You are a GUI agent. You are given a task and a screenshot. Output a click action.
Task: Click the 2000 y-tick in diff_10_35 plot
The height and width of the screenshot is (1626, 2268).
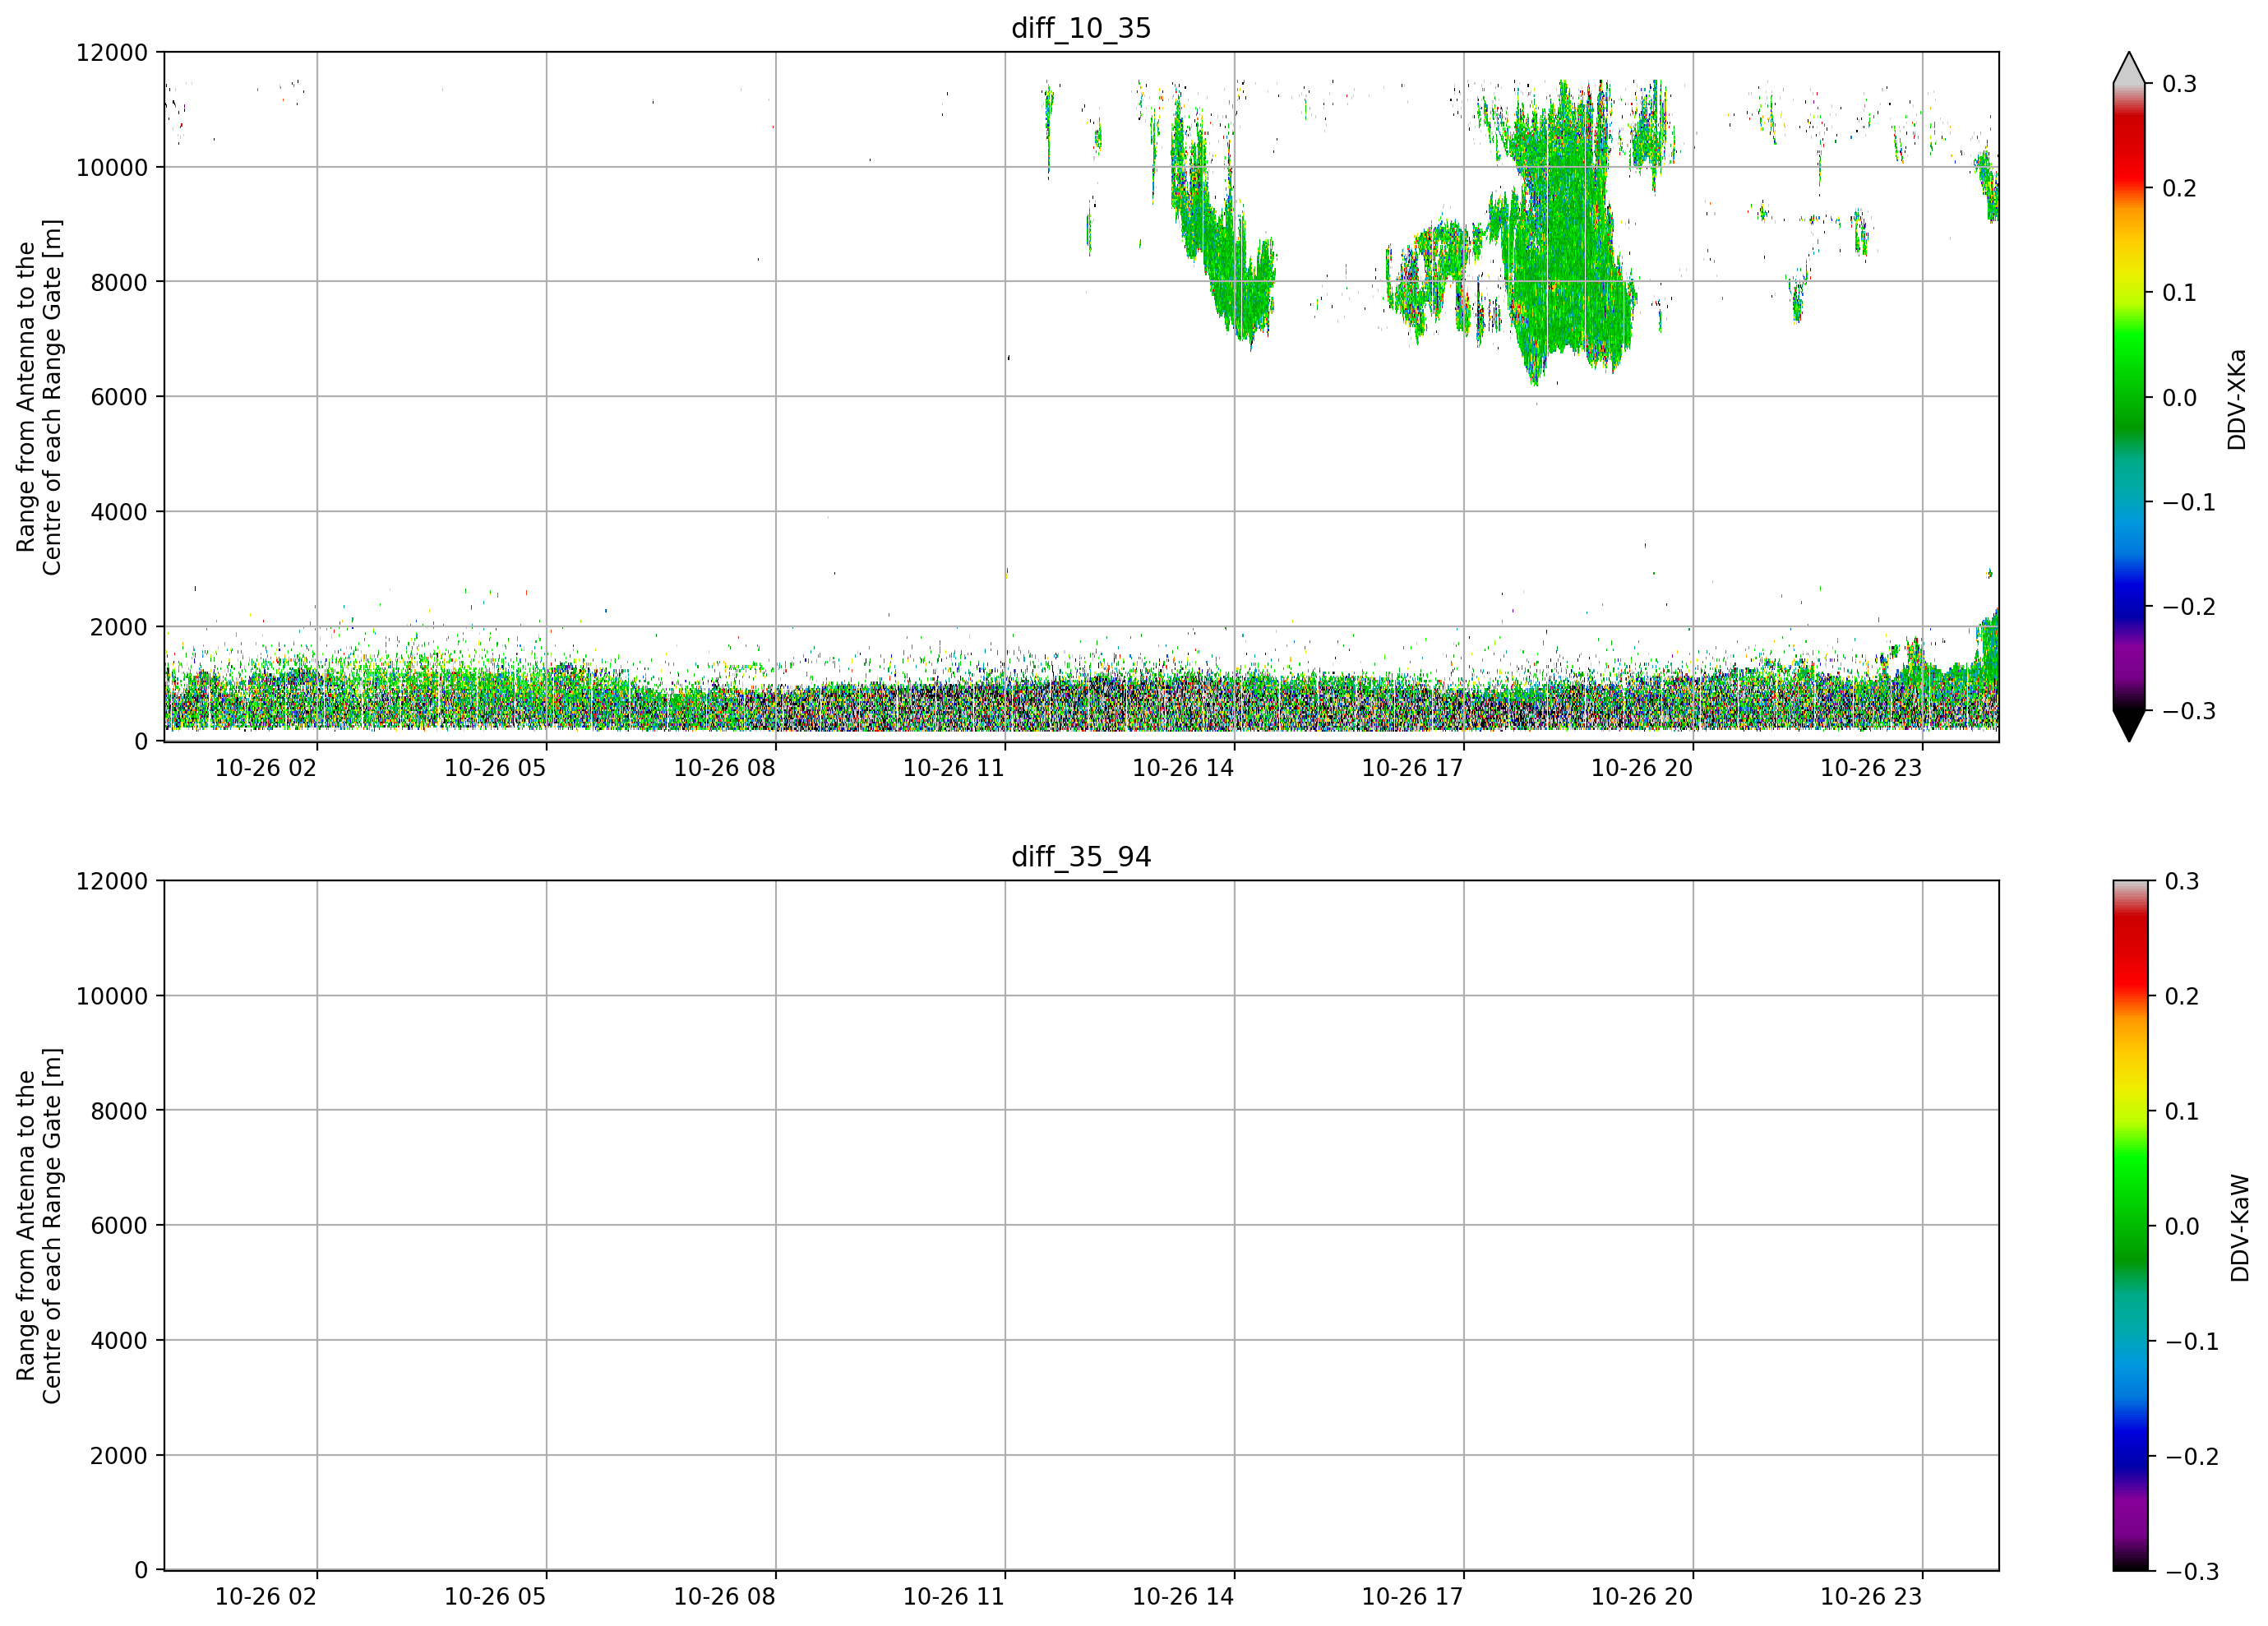[119, 627]
